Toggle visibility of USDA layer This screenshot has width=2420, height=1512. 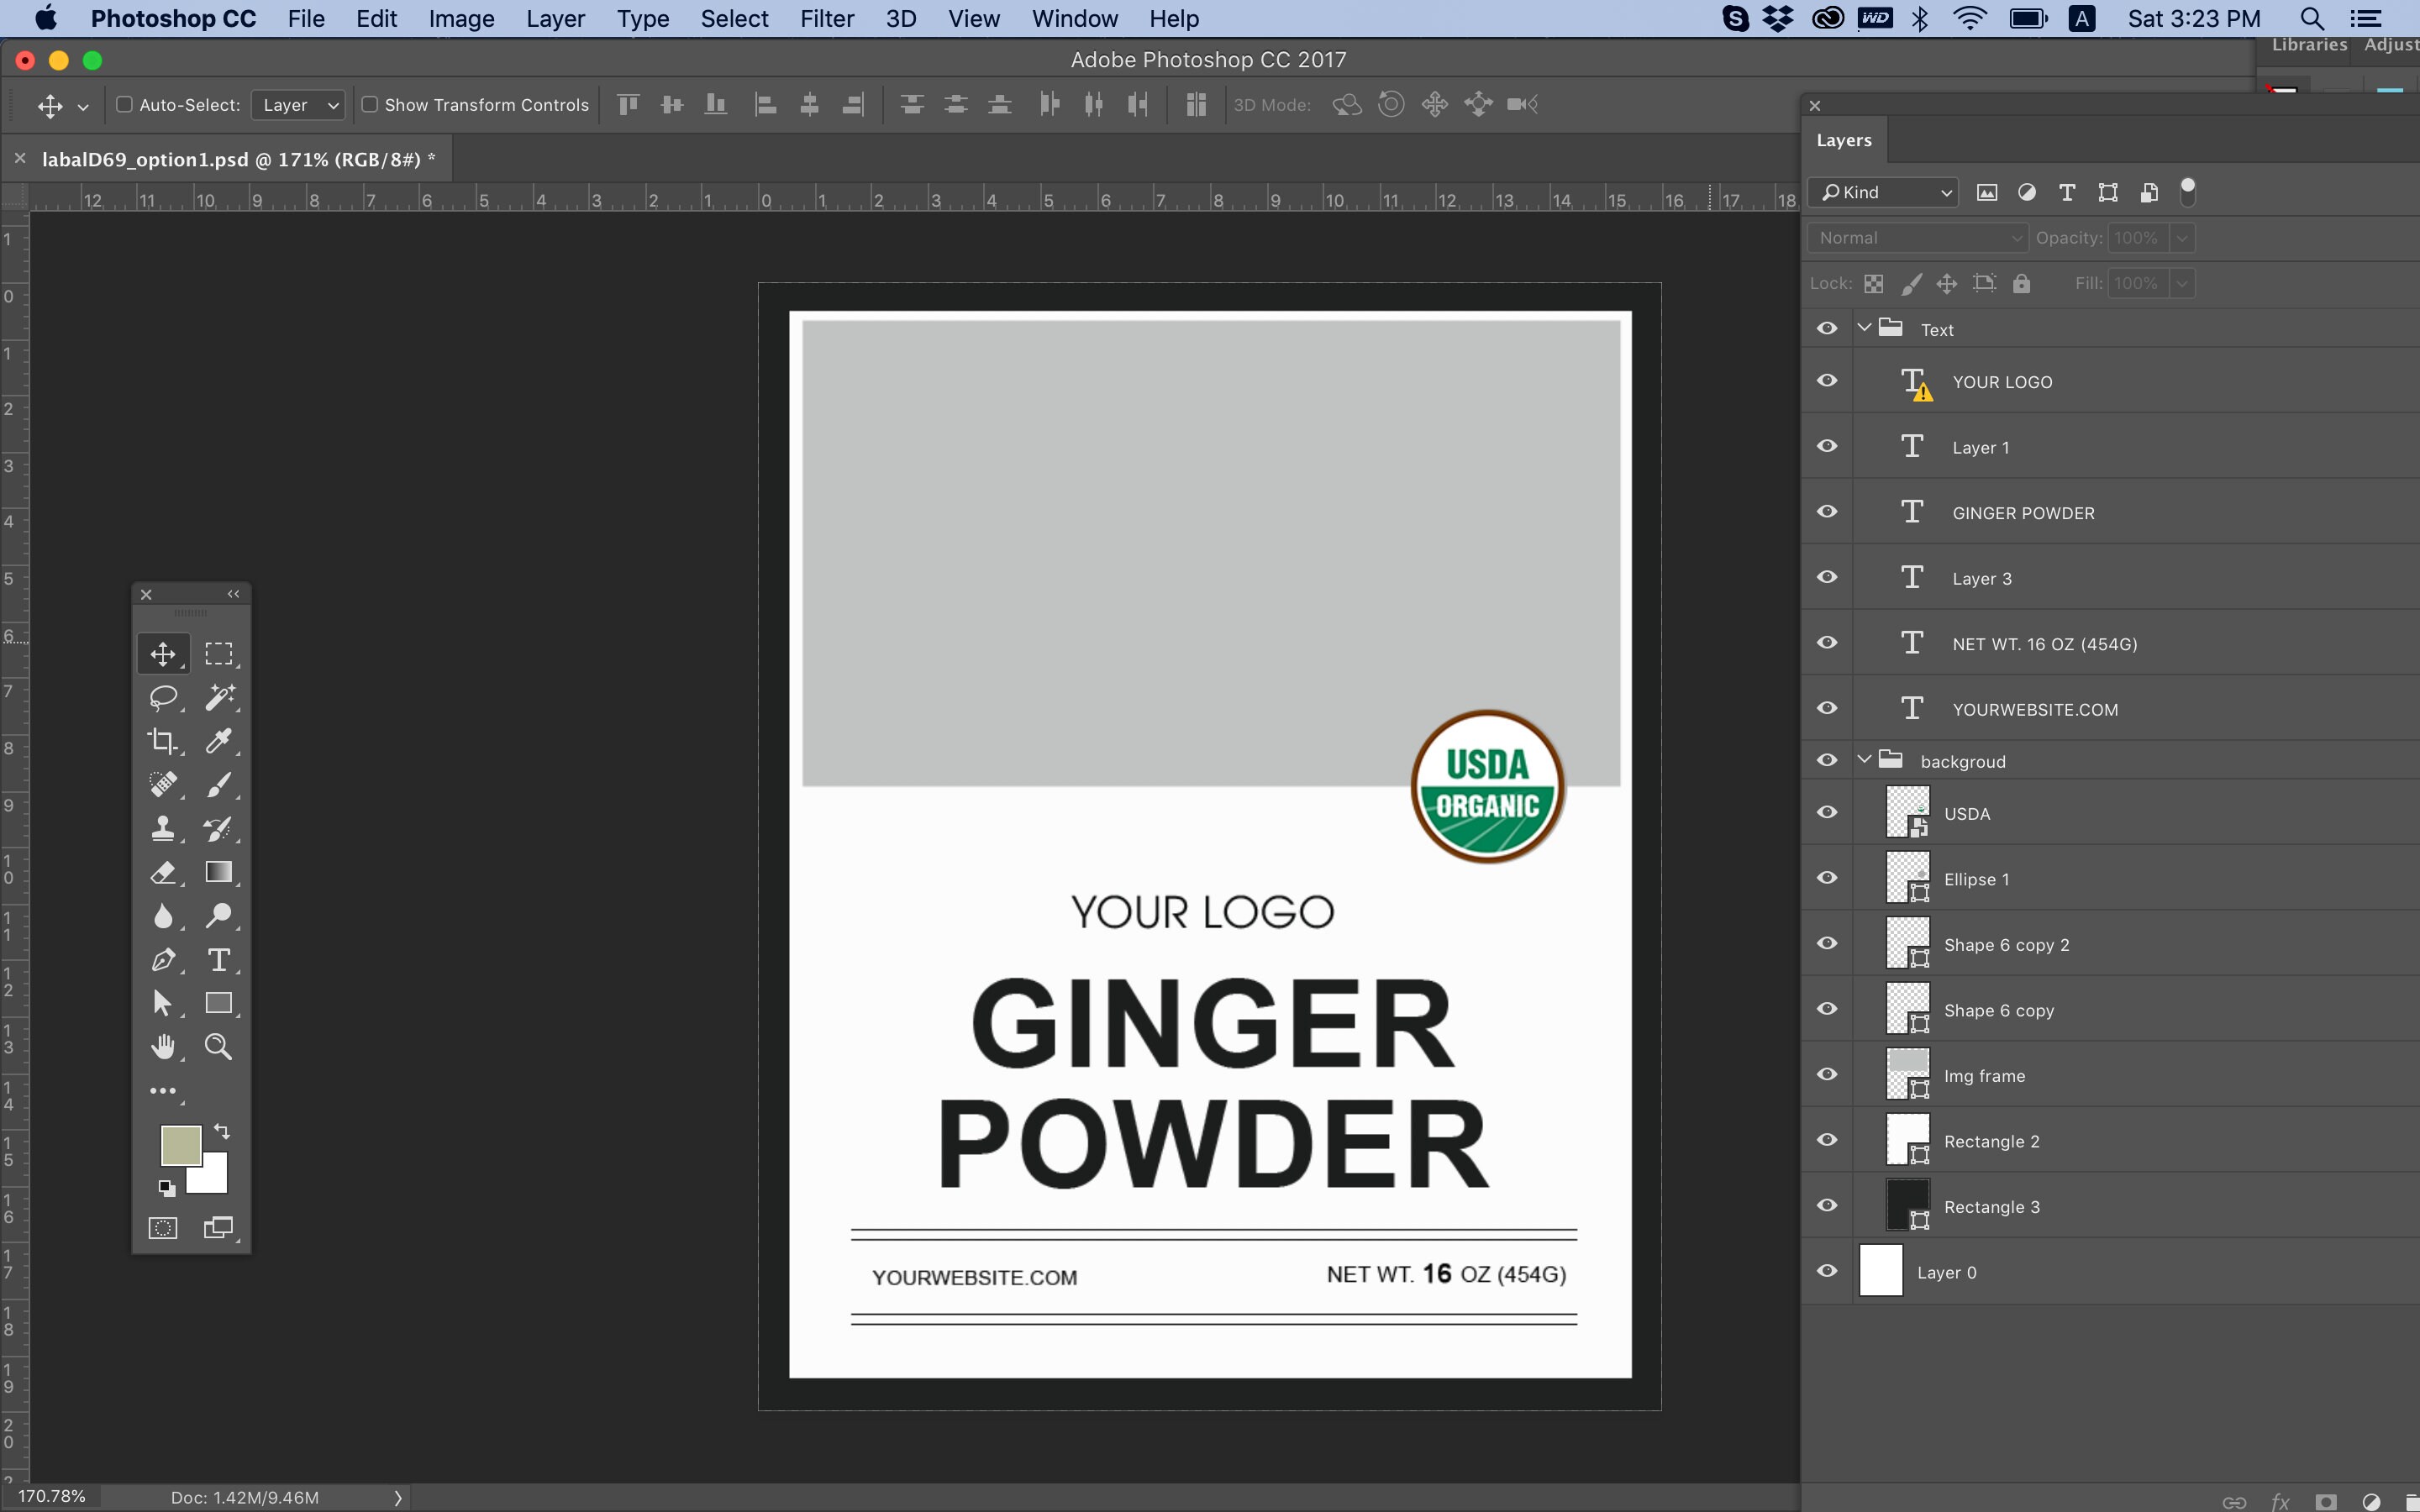tap(1827, 813)
